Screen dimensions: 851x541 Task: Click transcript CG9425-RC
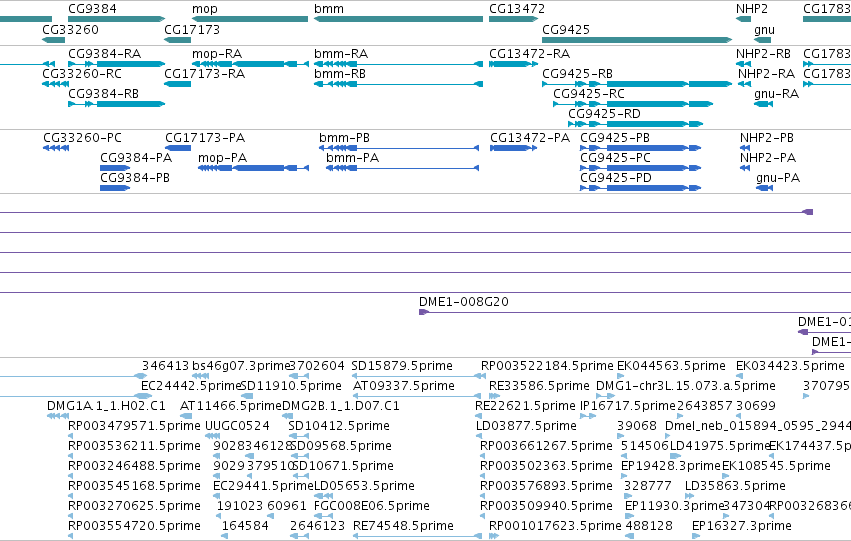[x=633, y=104]
